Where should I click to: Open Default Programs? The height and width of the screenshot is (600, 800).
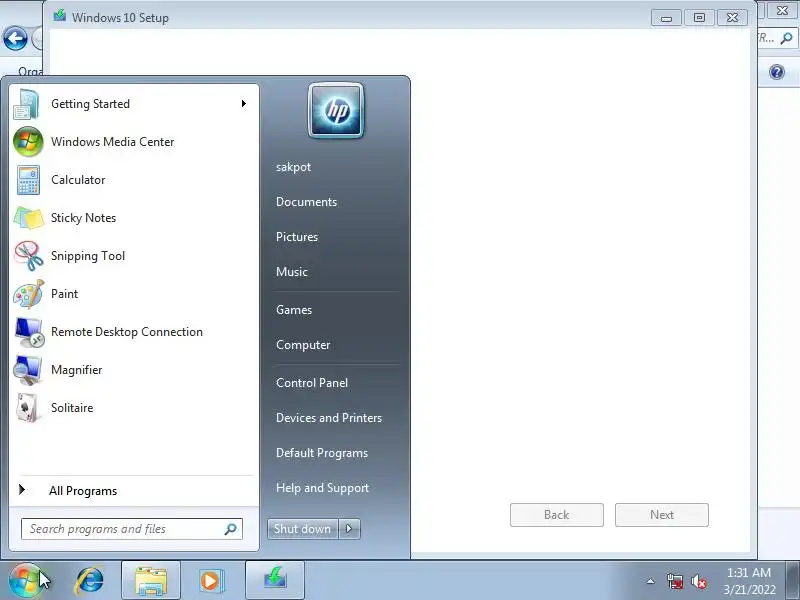click(x=322, y=453)
